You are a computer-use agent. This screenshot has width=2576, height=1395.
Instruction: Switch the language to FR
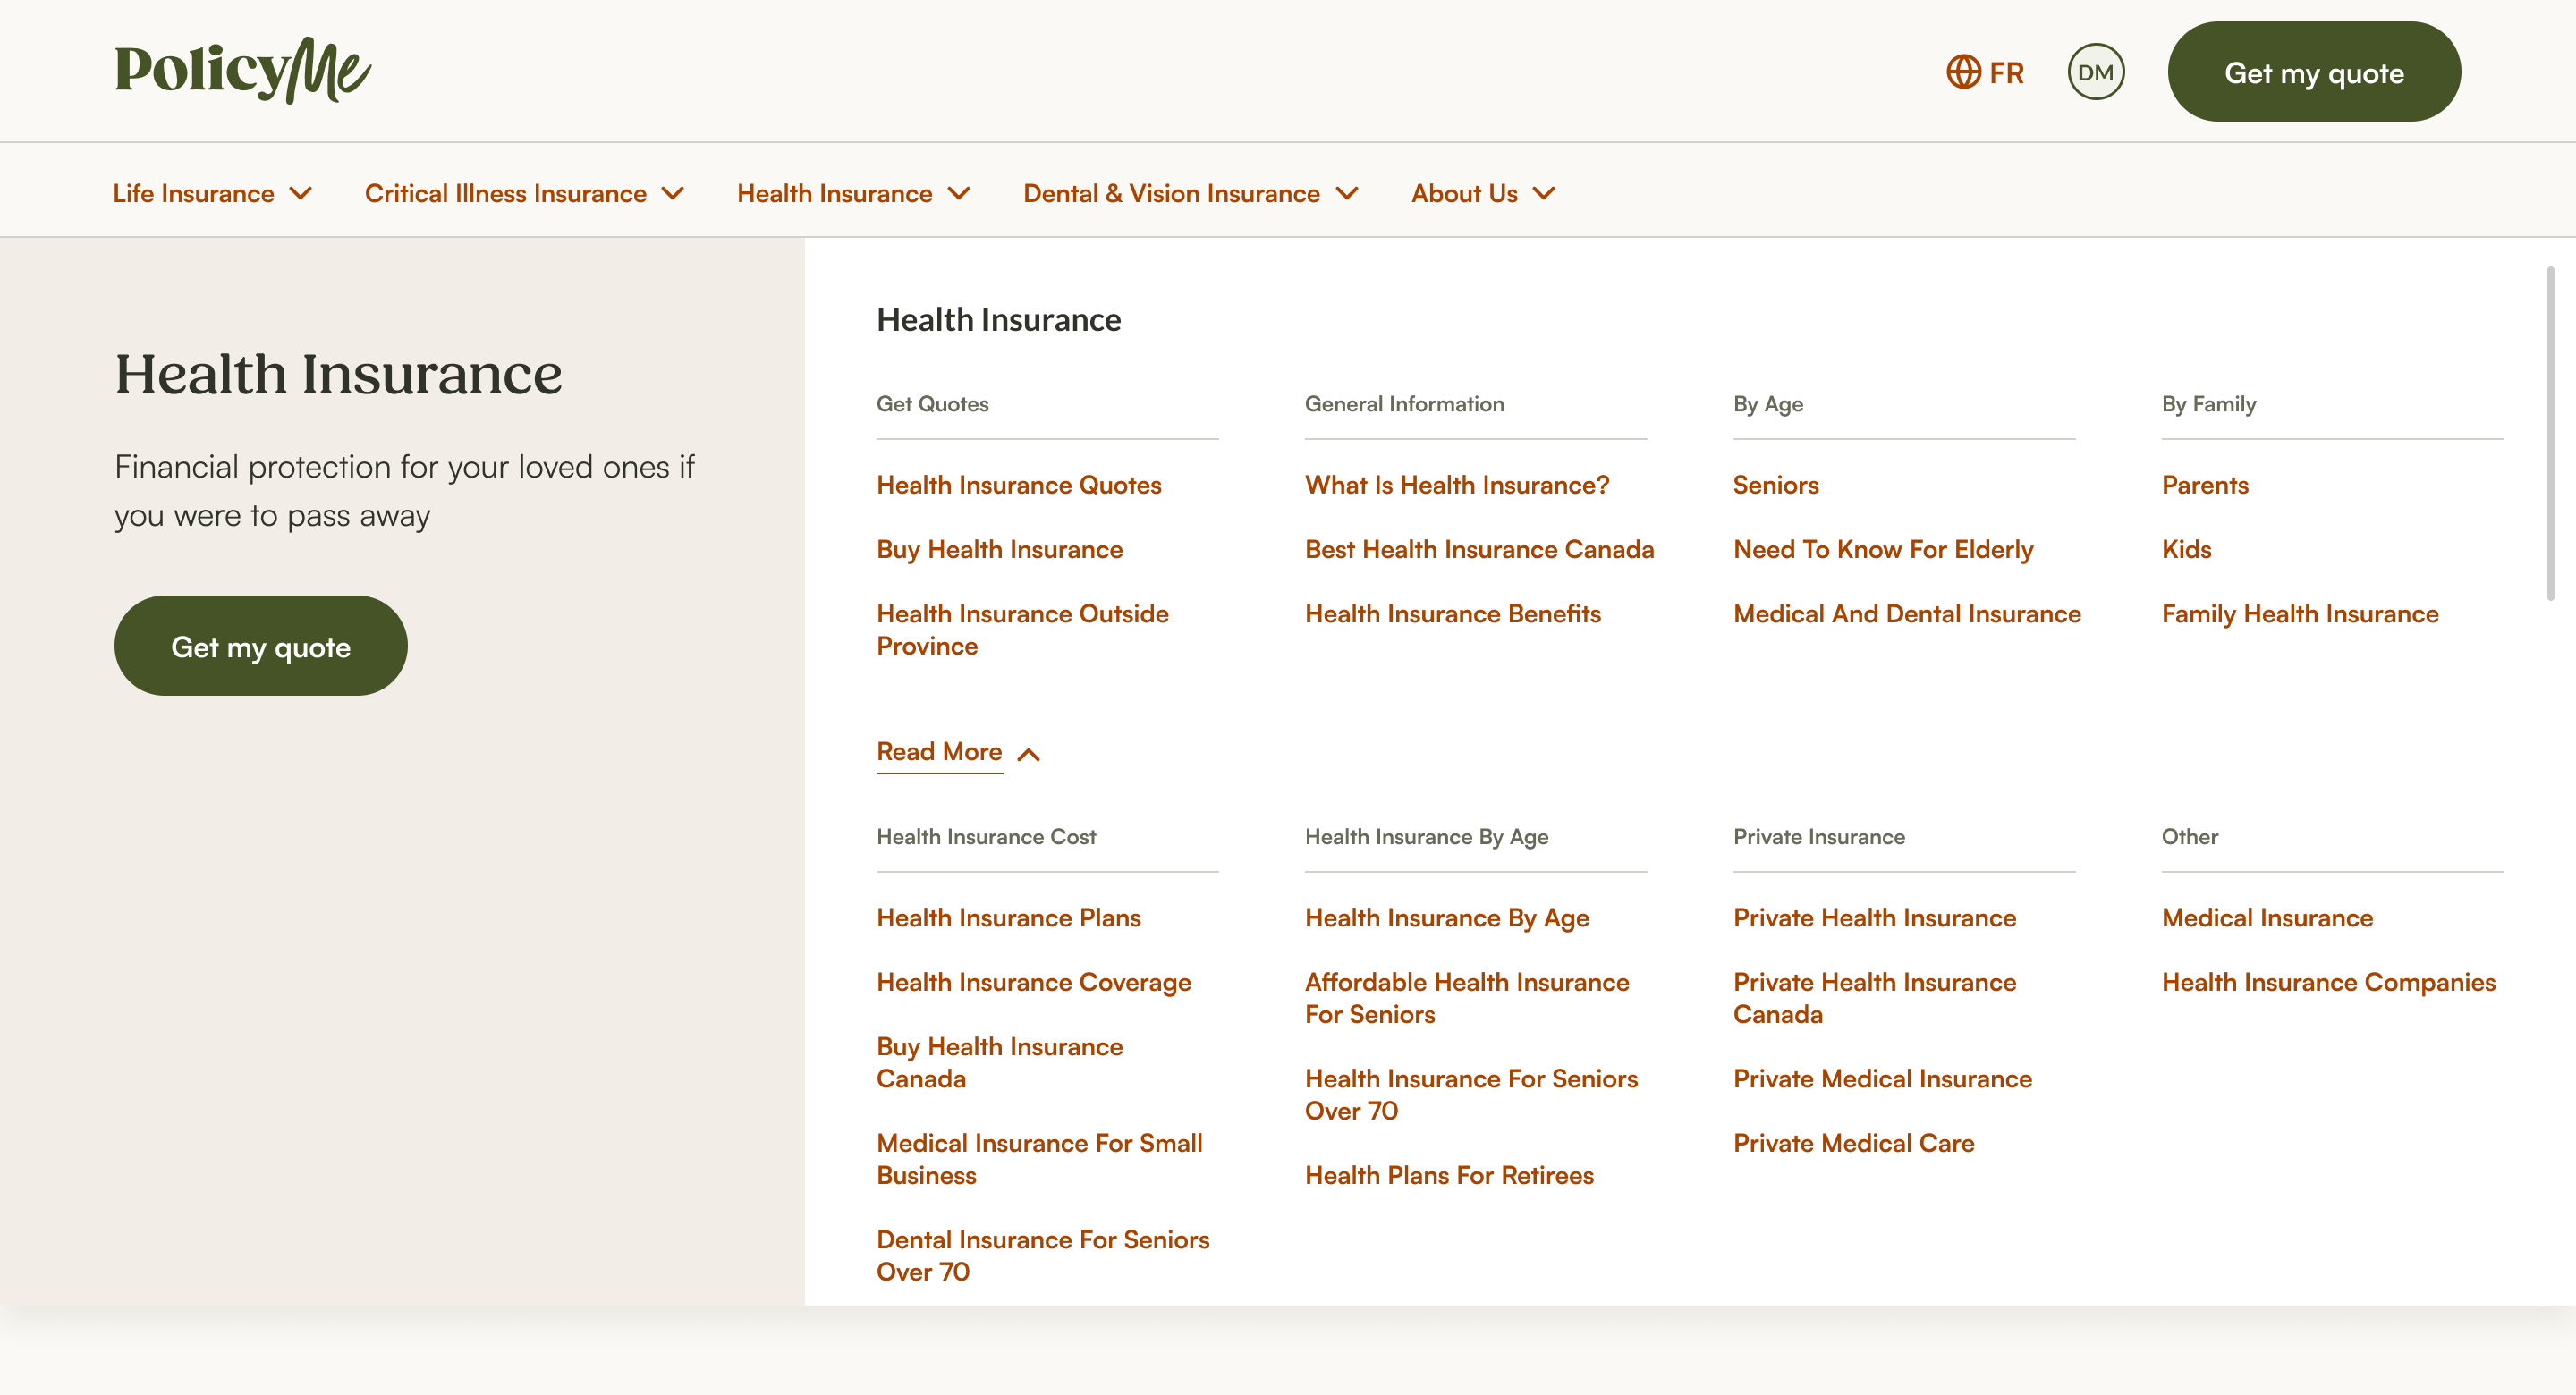[2006, 73]
